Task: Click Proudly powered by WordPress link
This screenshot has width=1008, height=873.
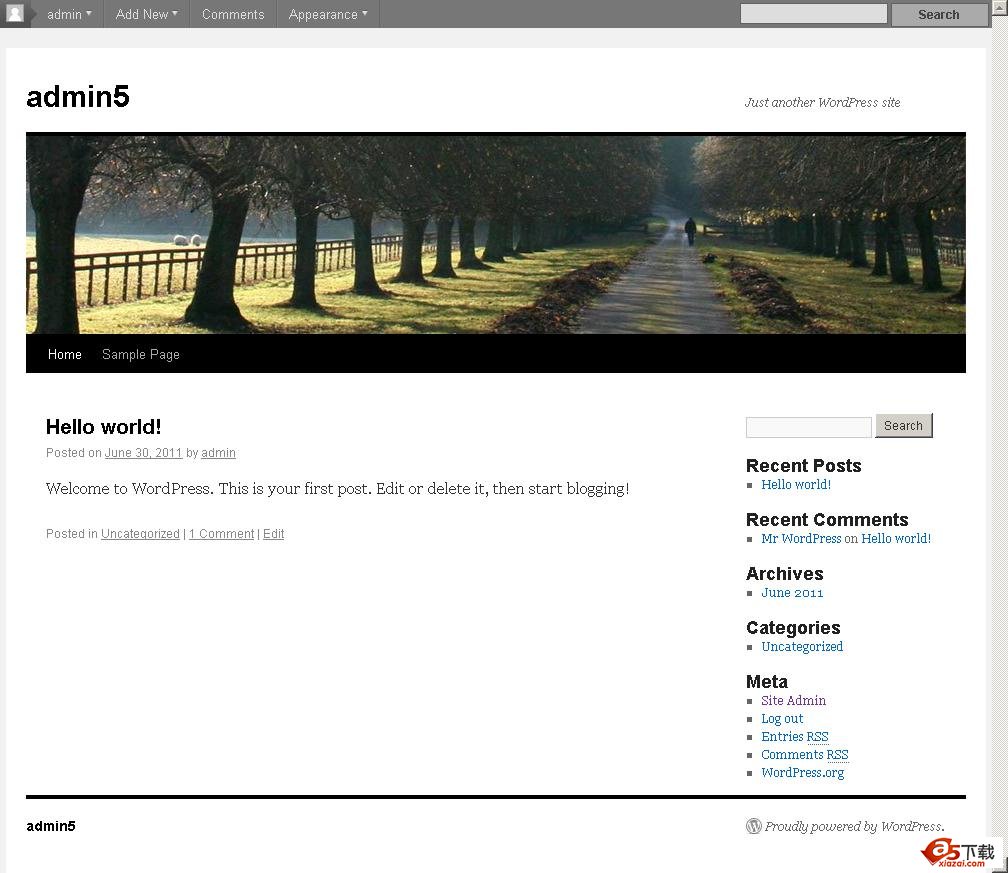Action: [x=854, y=826]
